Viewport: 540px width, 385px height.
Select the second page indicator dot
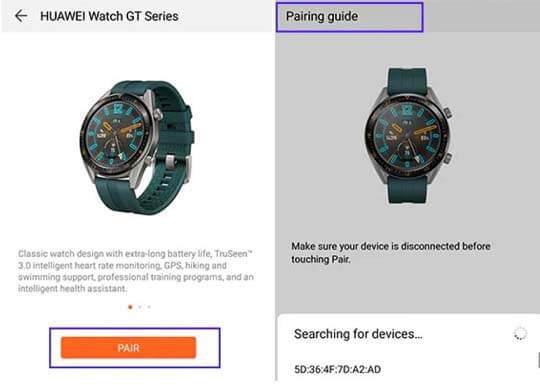(x=140, y=307)
